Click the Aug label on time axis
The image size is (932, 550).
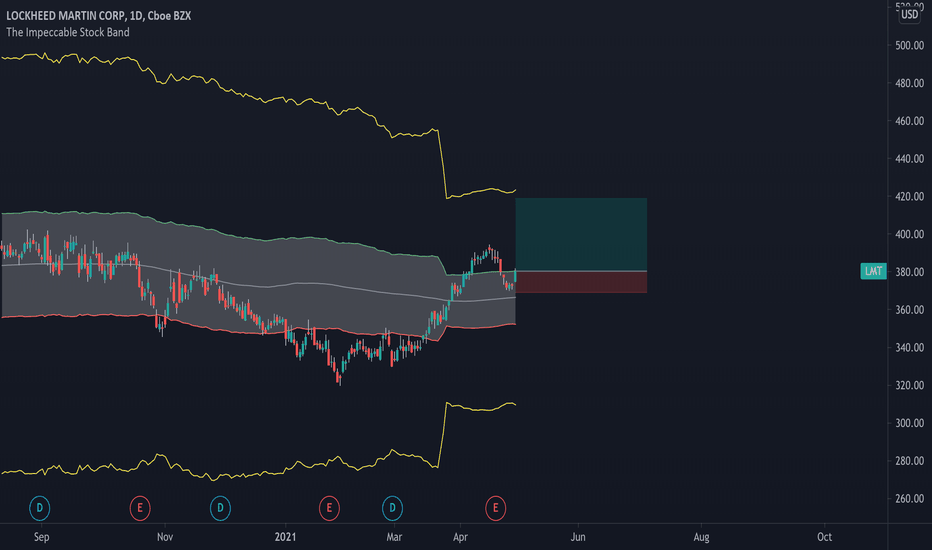pyautogui.click(x=701, y=537)
